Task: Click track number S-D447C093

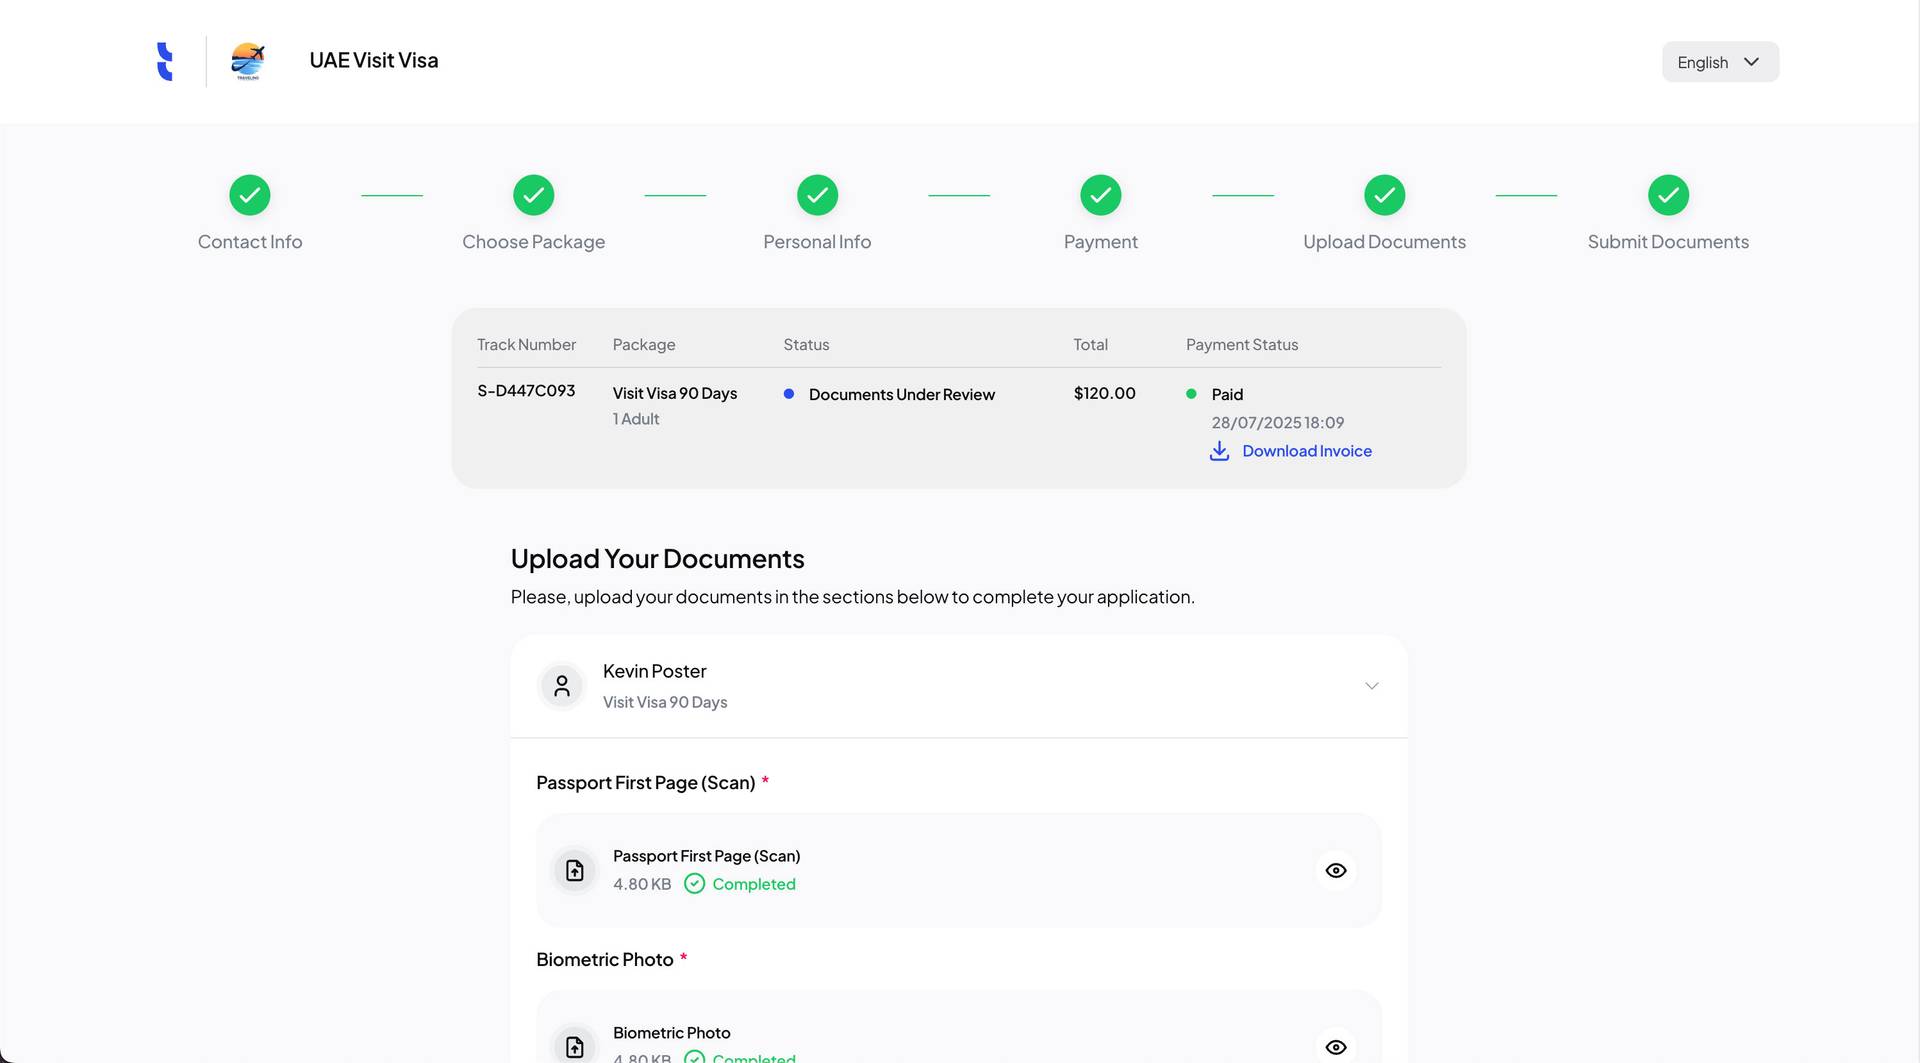Action: [526, 391]
